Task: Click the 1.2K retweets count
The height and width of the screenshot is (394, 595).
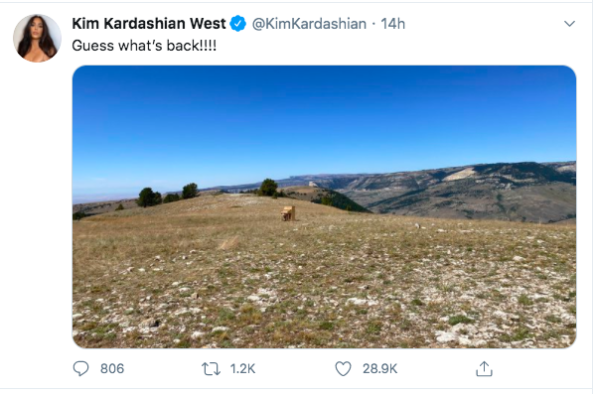Action: pyautogui.click(x=242, y=369)
